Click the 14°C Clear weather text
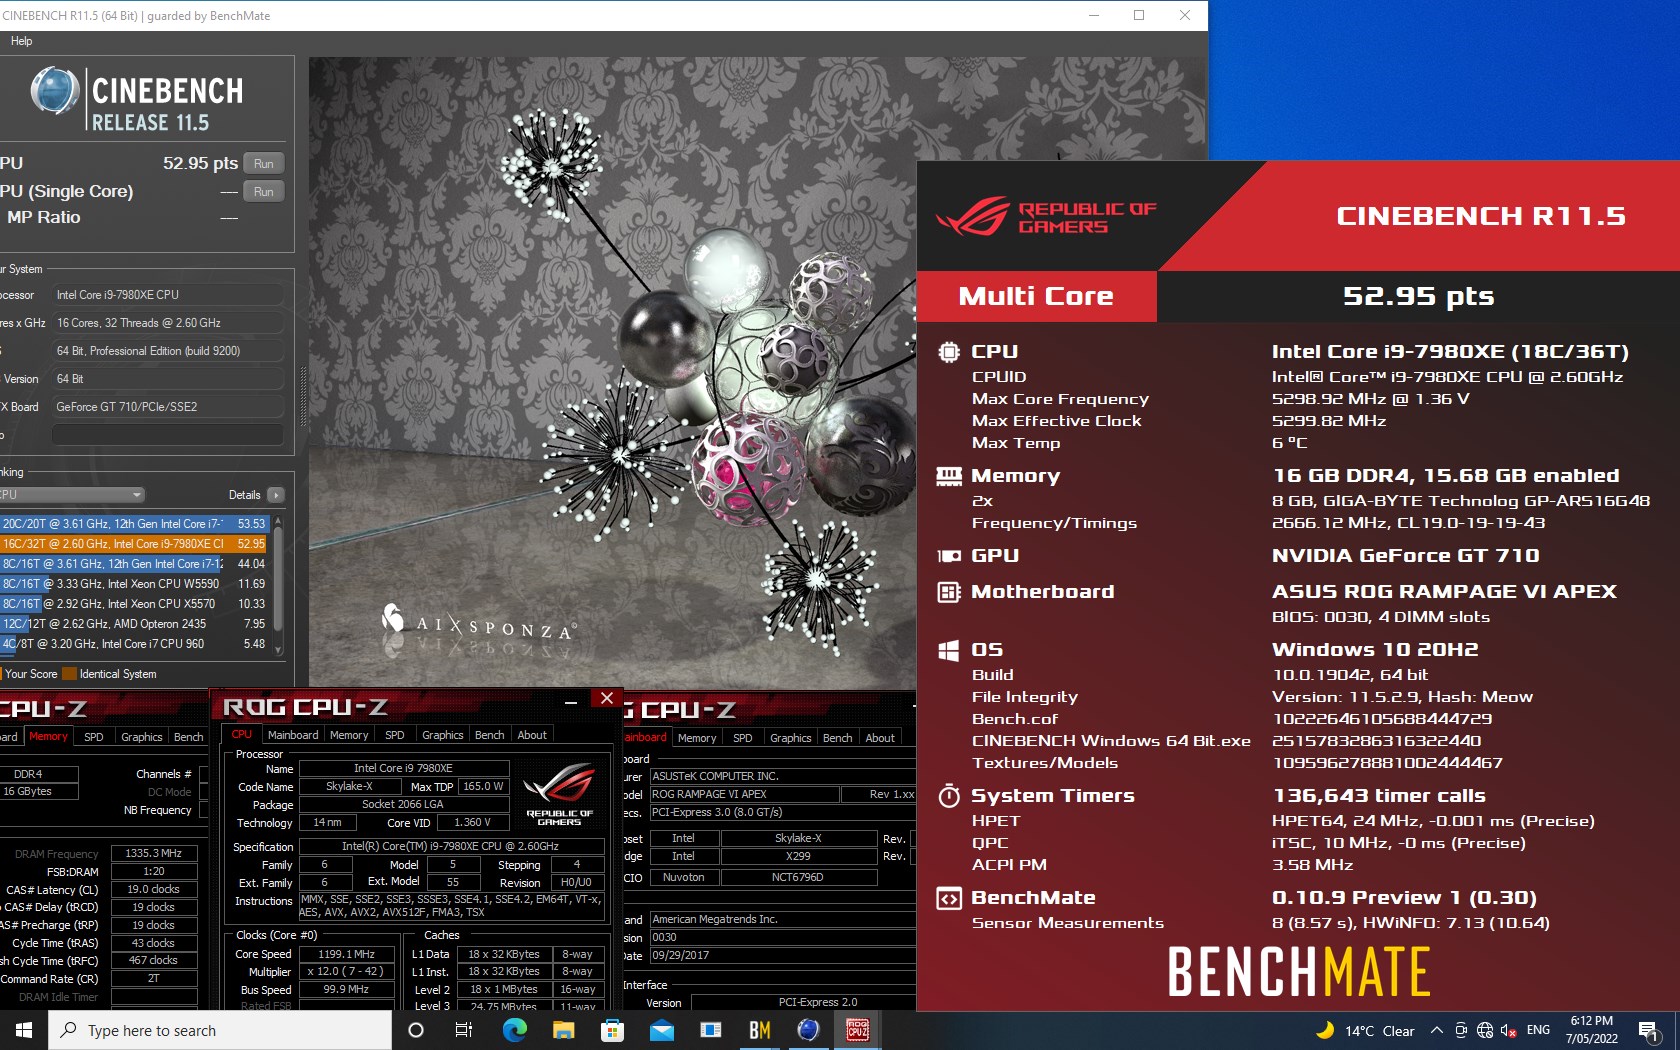 tap(1379, 1031)
